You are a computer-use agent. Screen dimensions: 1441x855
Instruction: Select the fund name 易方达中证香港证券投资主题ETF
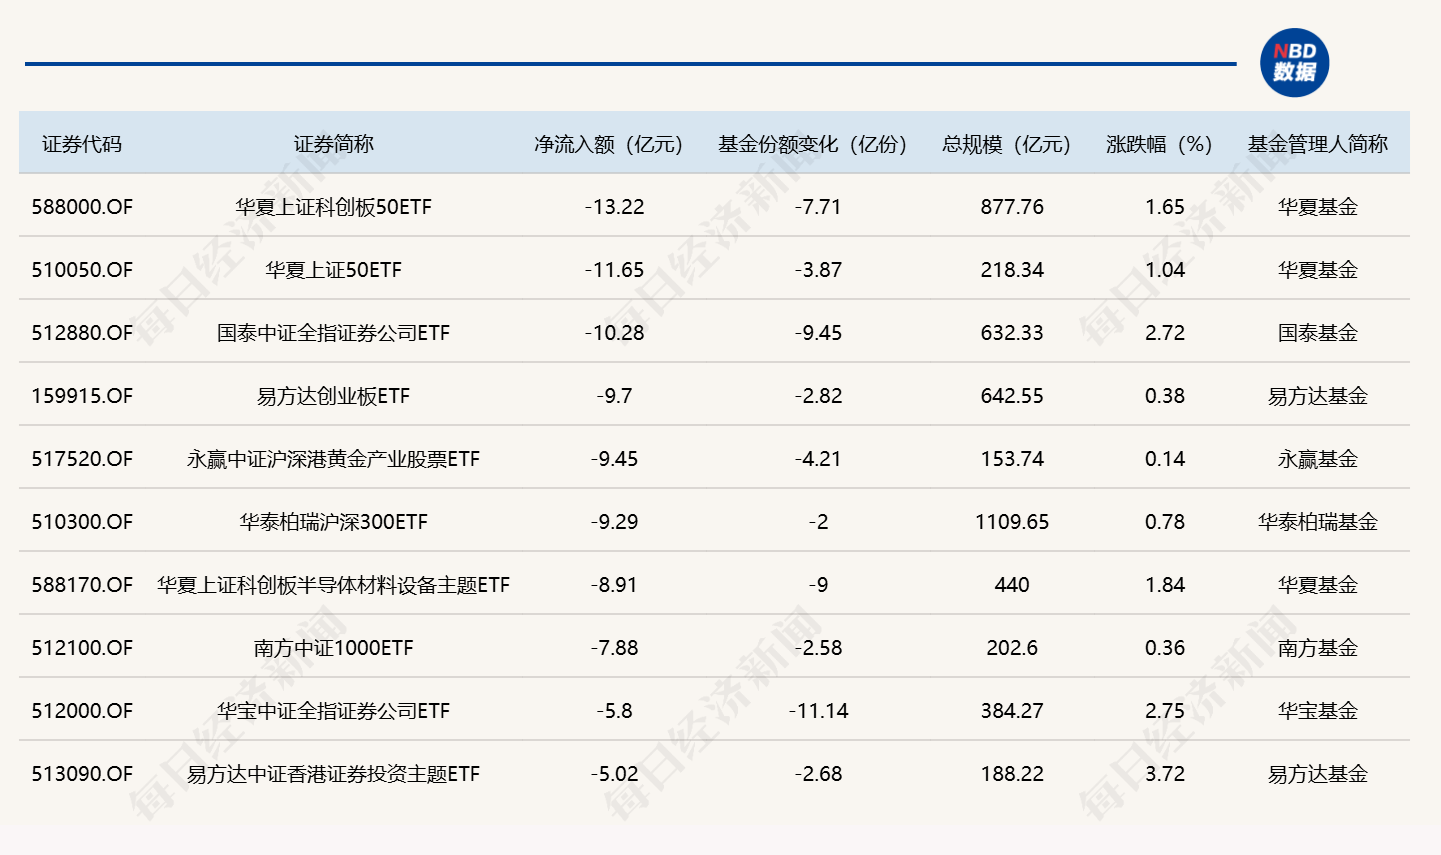(334, 774)
